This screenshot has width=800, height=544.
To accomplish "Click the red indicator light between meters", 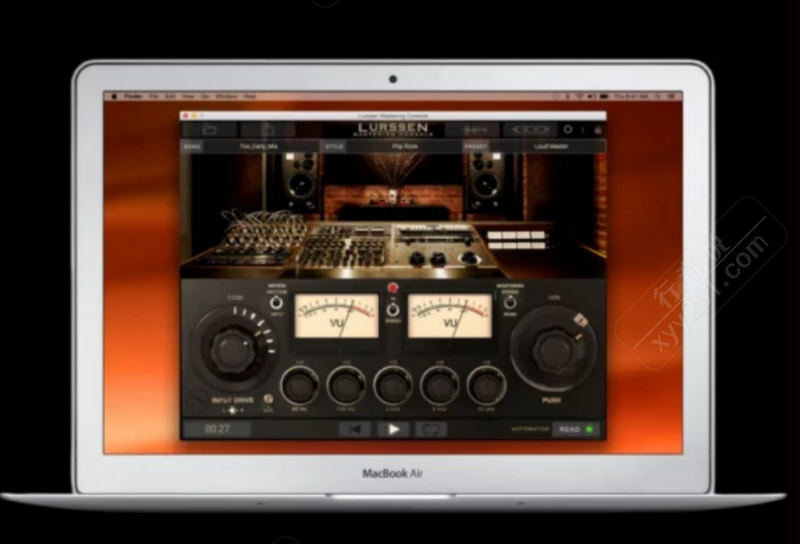I will [x=392, y=288].
